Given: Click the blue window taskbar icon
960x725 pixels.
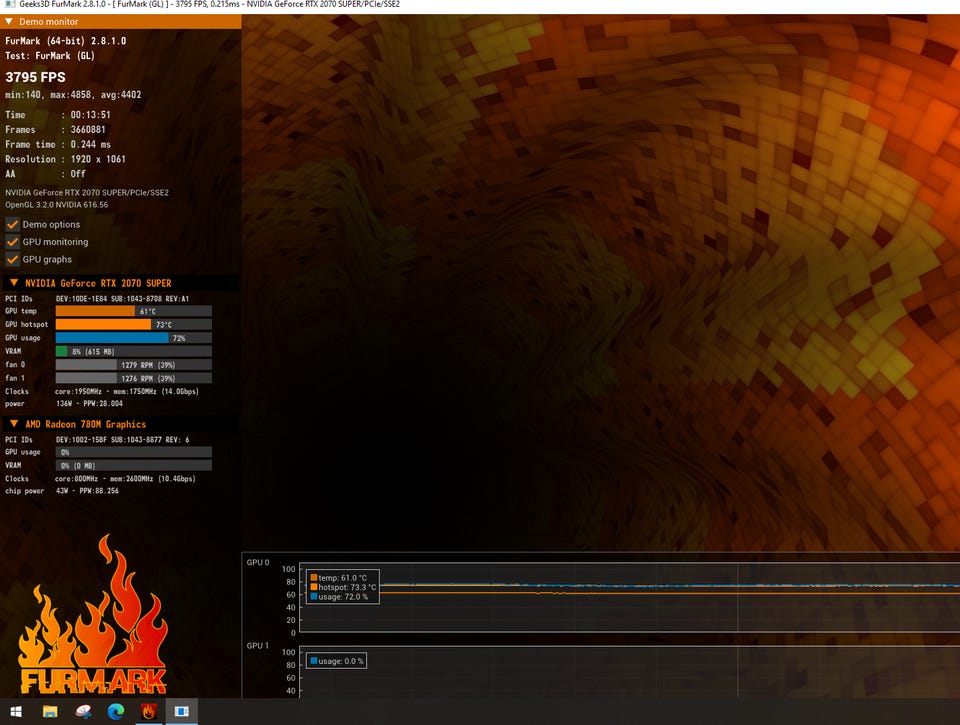Looking at the screenshot, I should pos(182,712).
